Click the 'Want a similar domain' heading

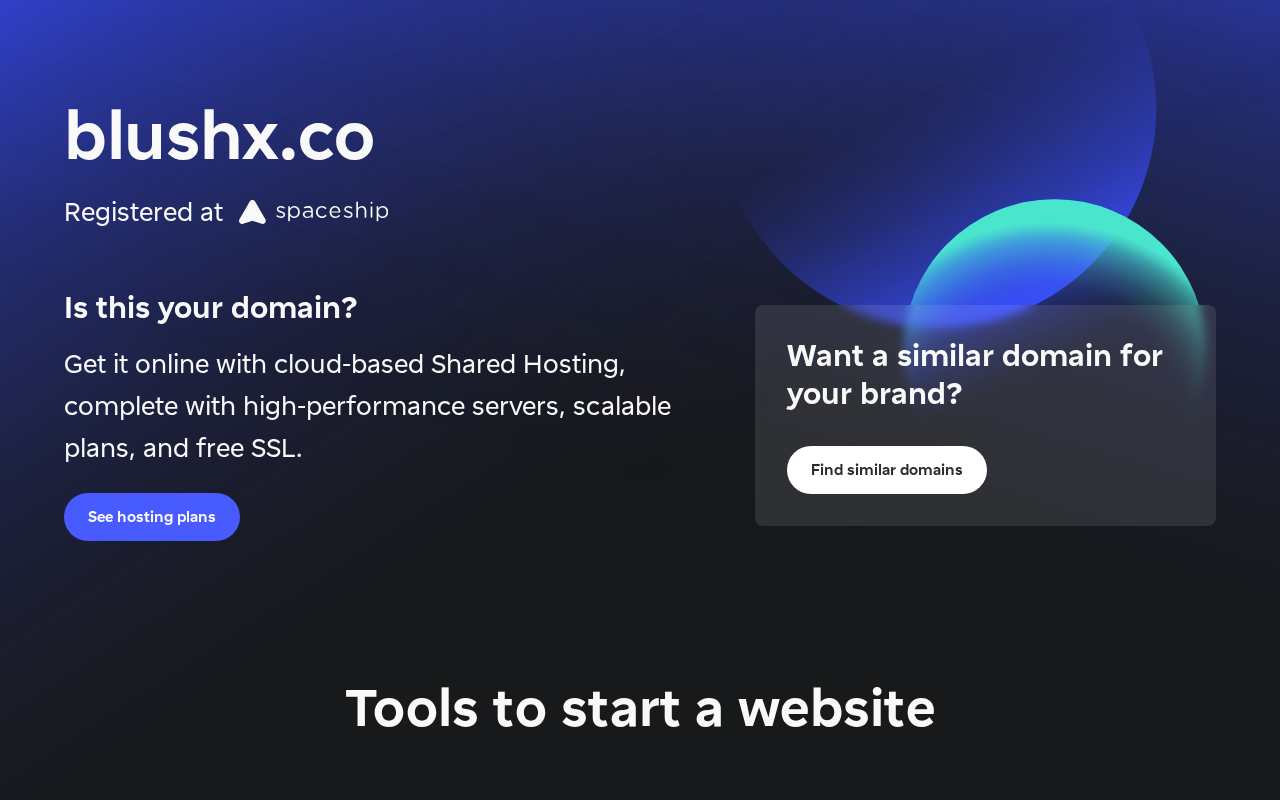click(x=975, y=374)
